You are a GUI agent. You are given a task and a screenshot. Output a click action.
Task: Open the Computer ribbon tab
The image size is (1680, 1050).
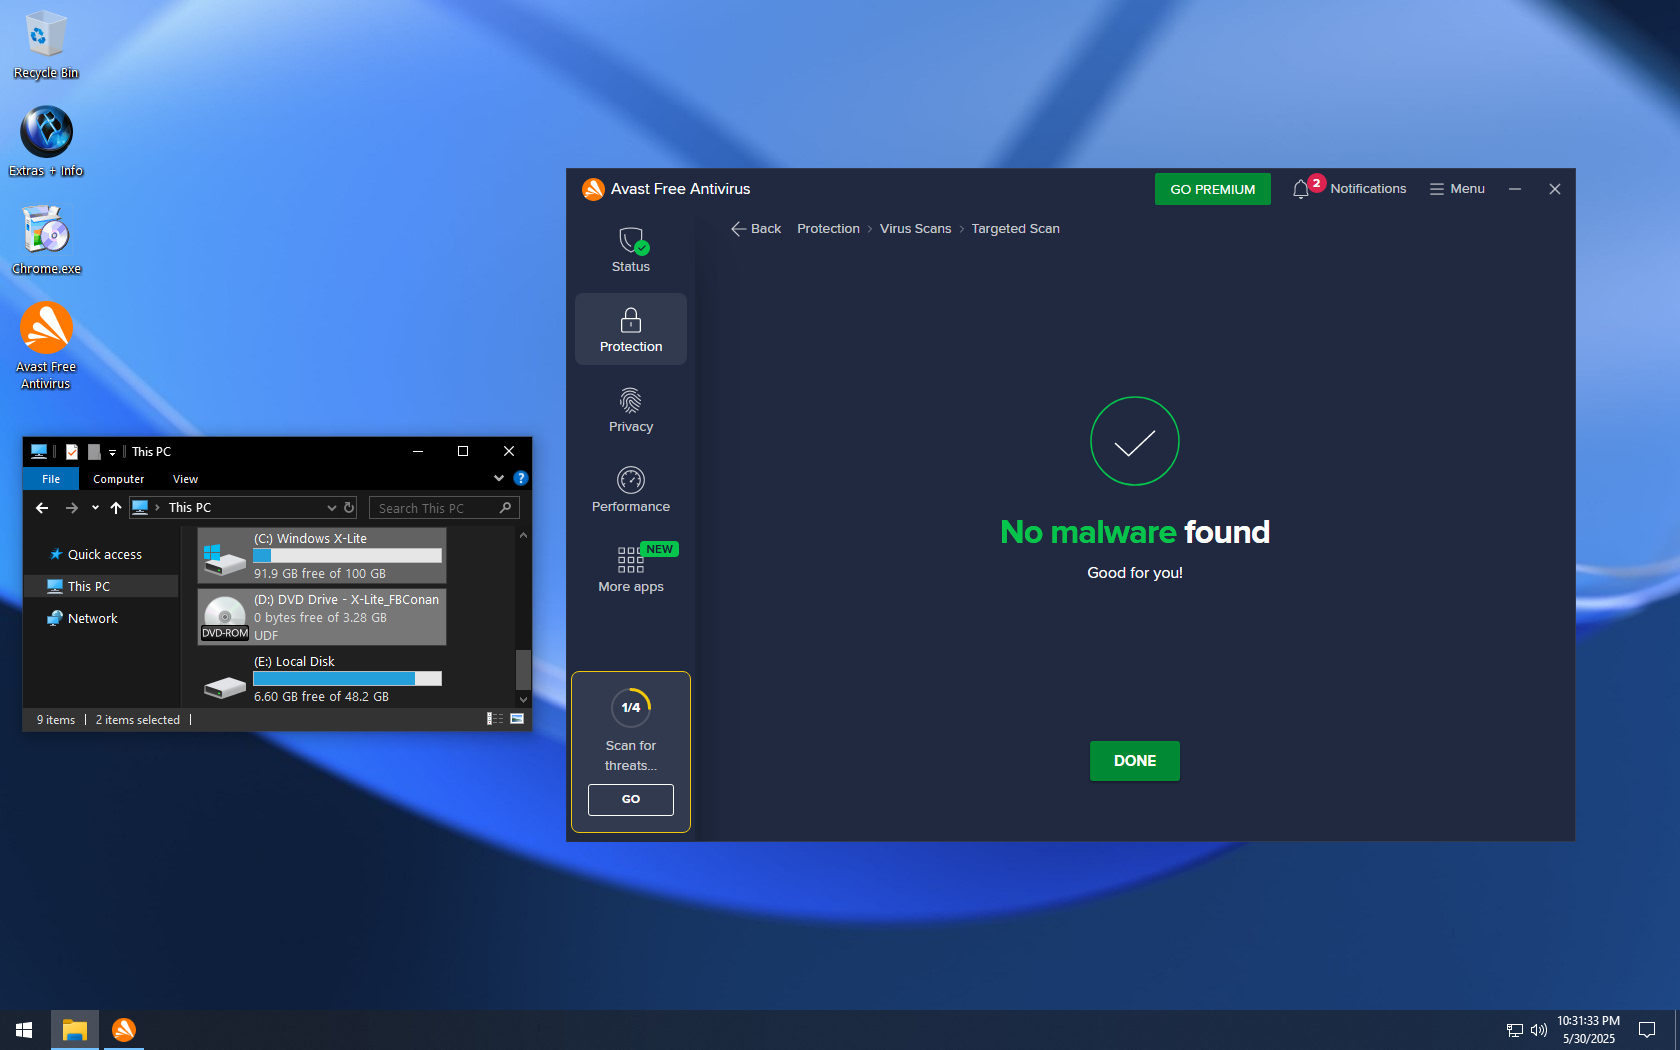pyautogui.click(x=119, y=479)
